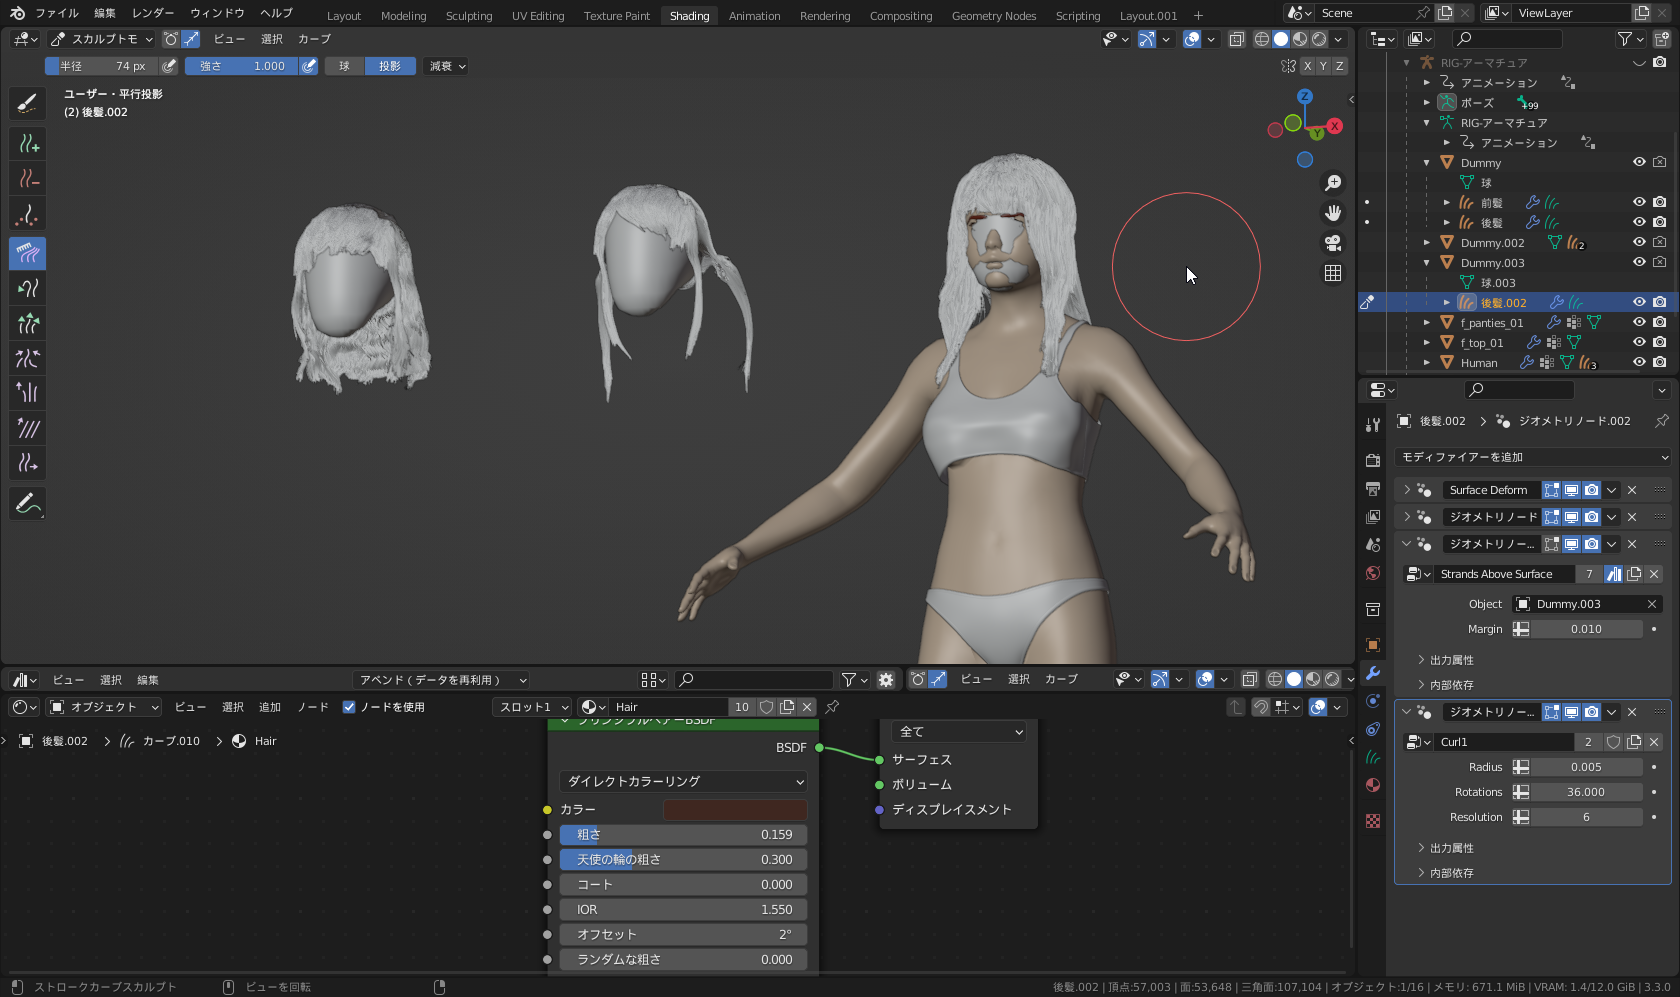1680x997 pixels.
Task: Switch to the Sculpting workspace tab
Action: pyautogui.click(x=469, y=16)
